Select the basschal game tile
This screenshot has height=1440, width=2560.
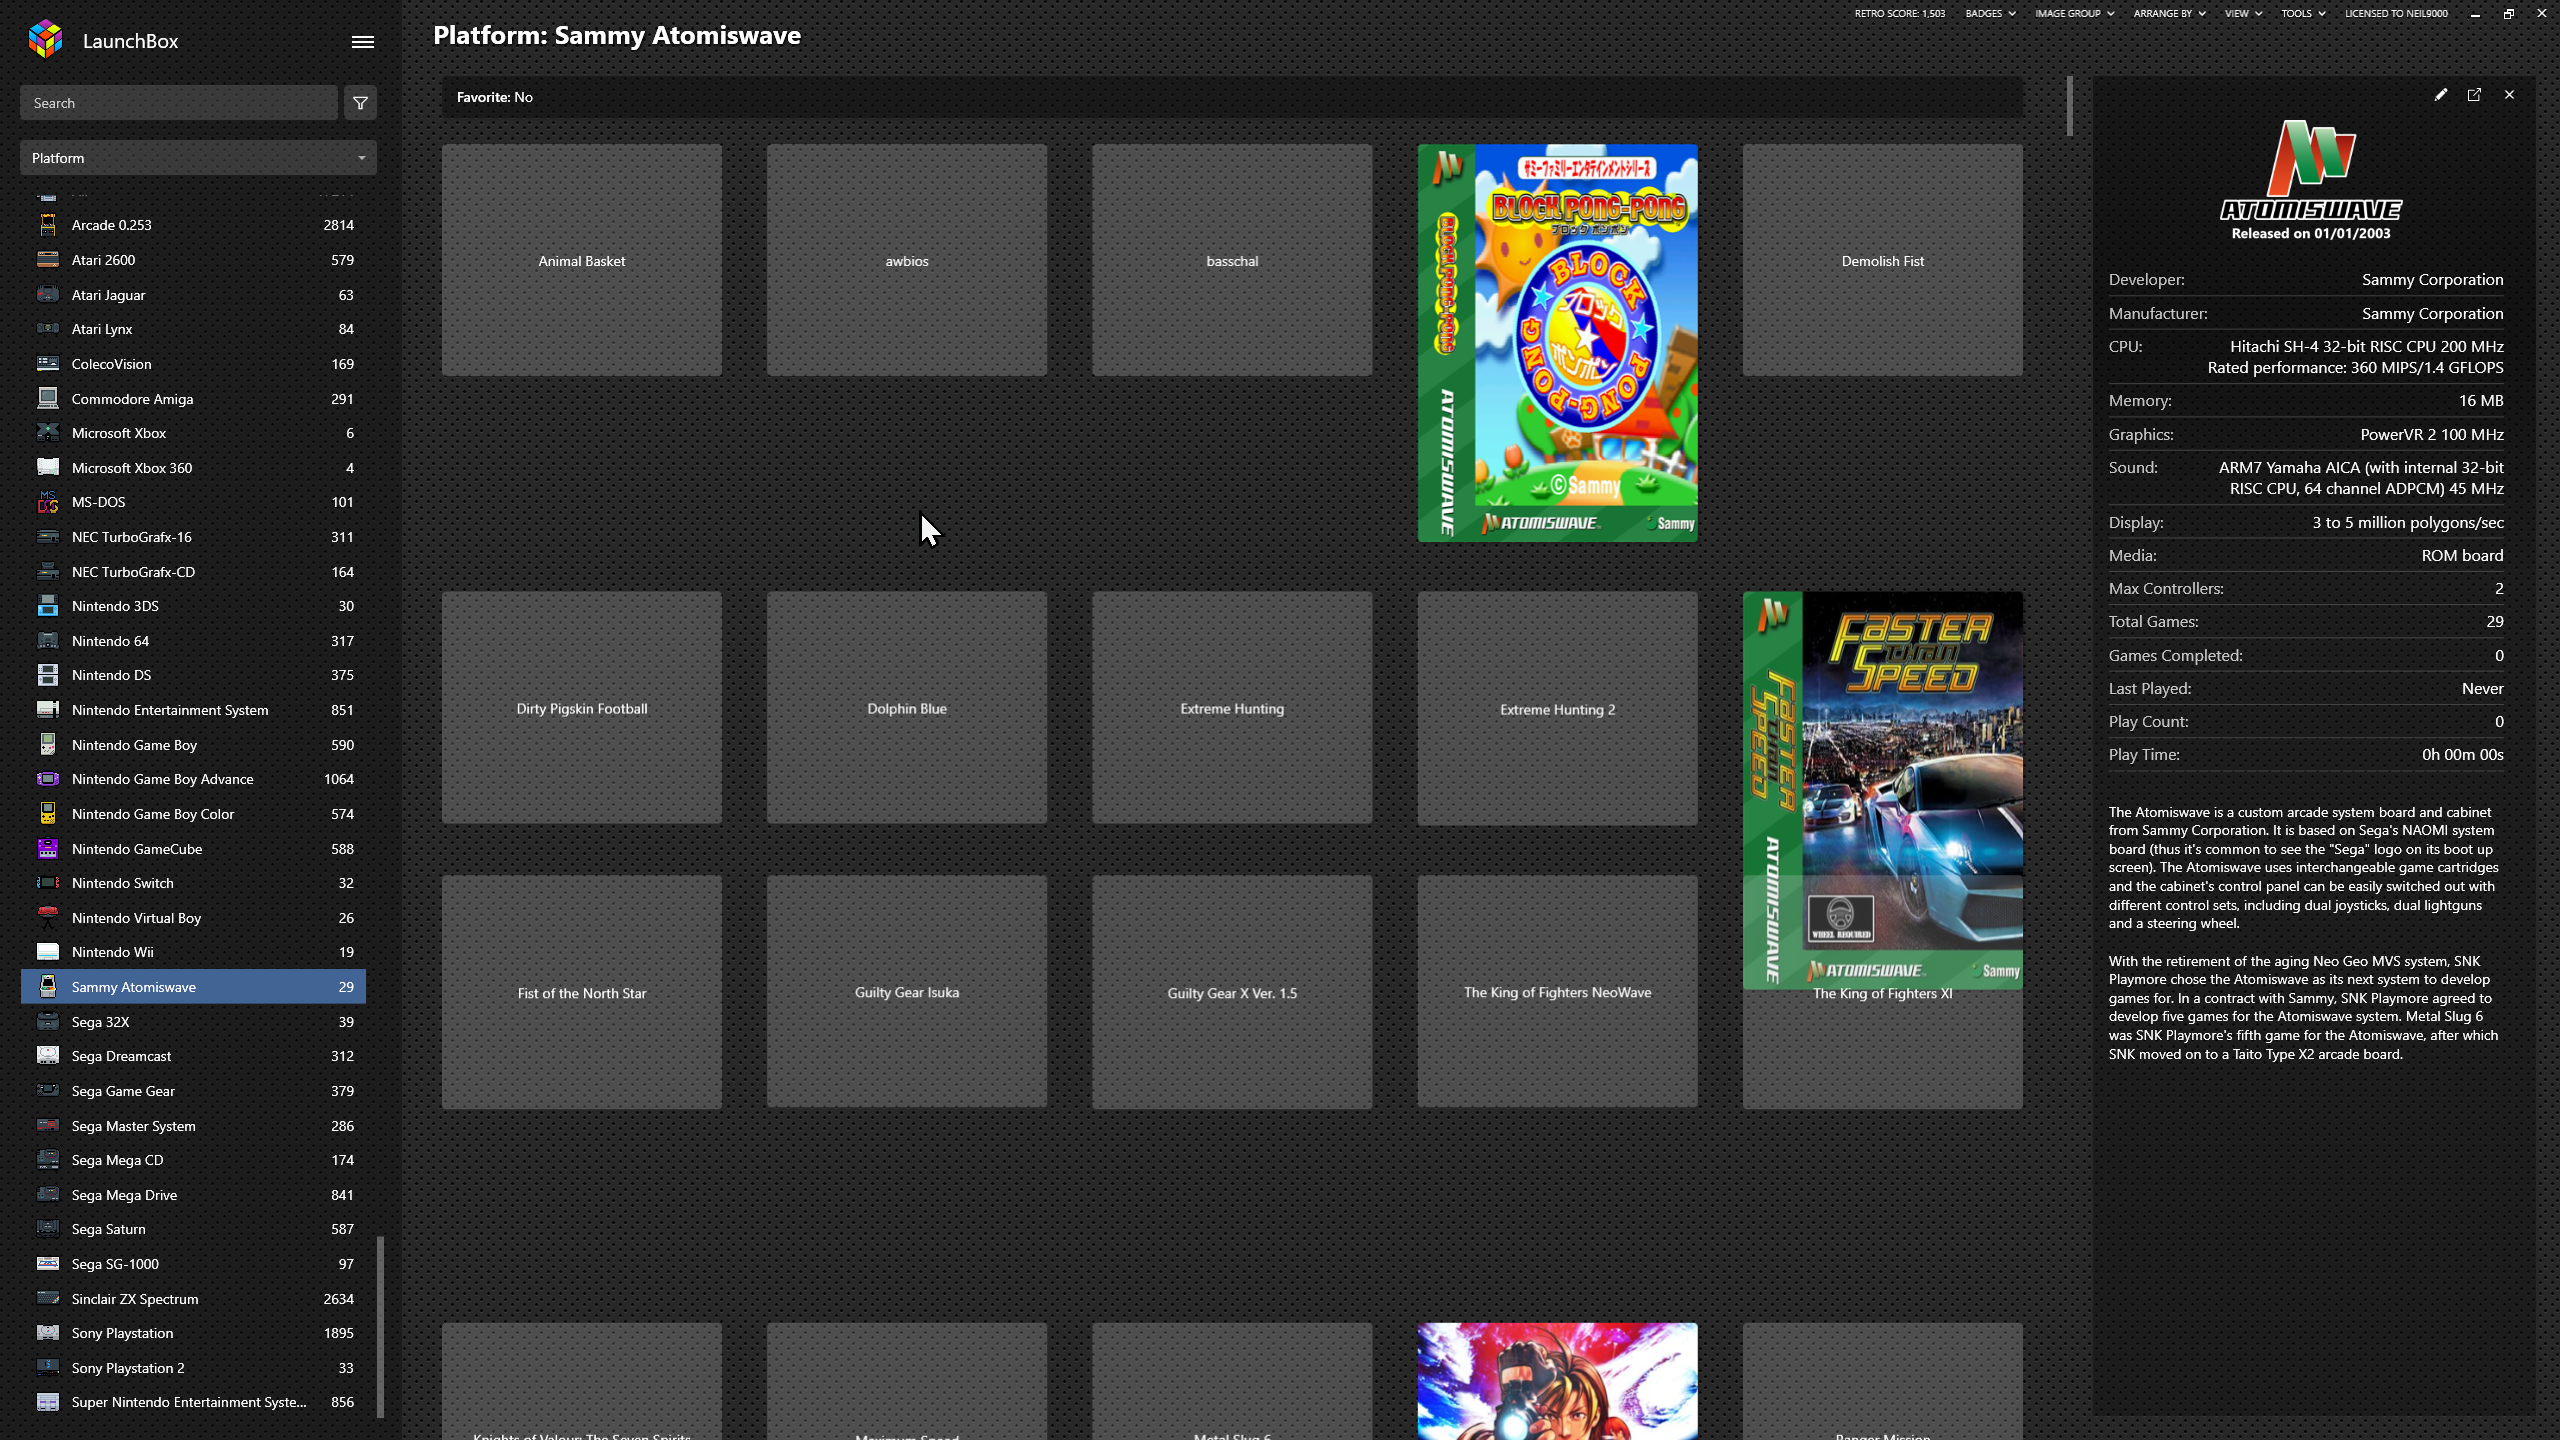[x=1232, y=260]
